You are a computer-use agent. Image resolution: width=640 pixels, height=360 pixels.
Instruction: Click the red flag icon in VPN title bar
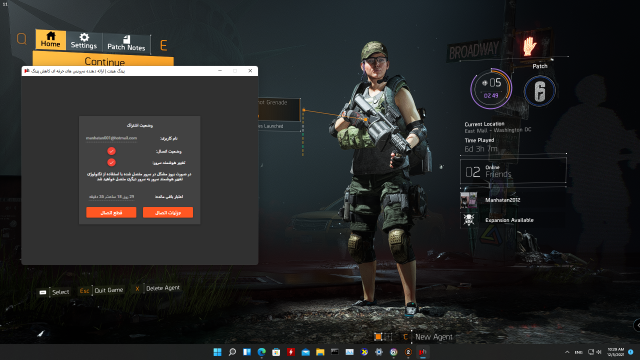27,71
